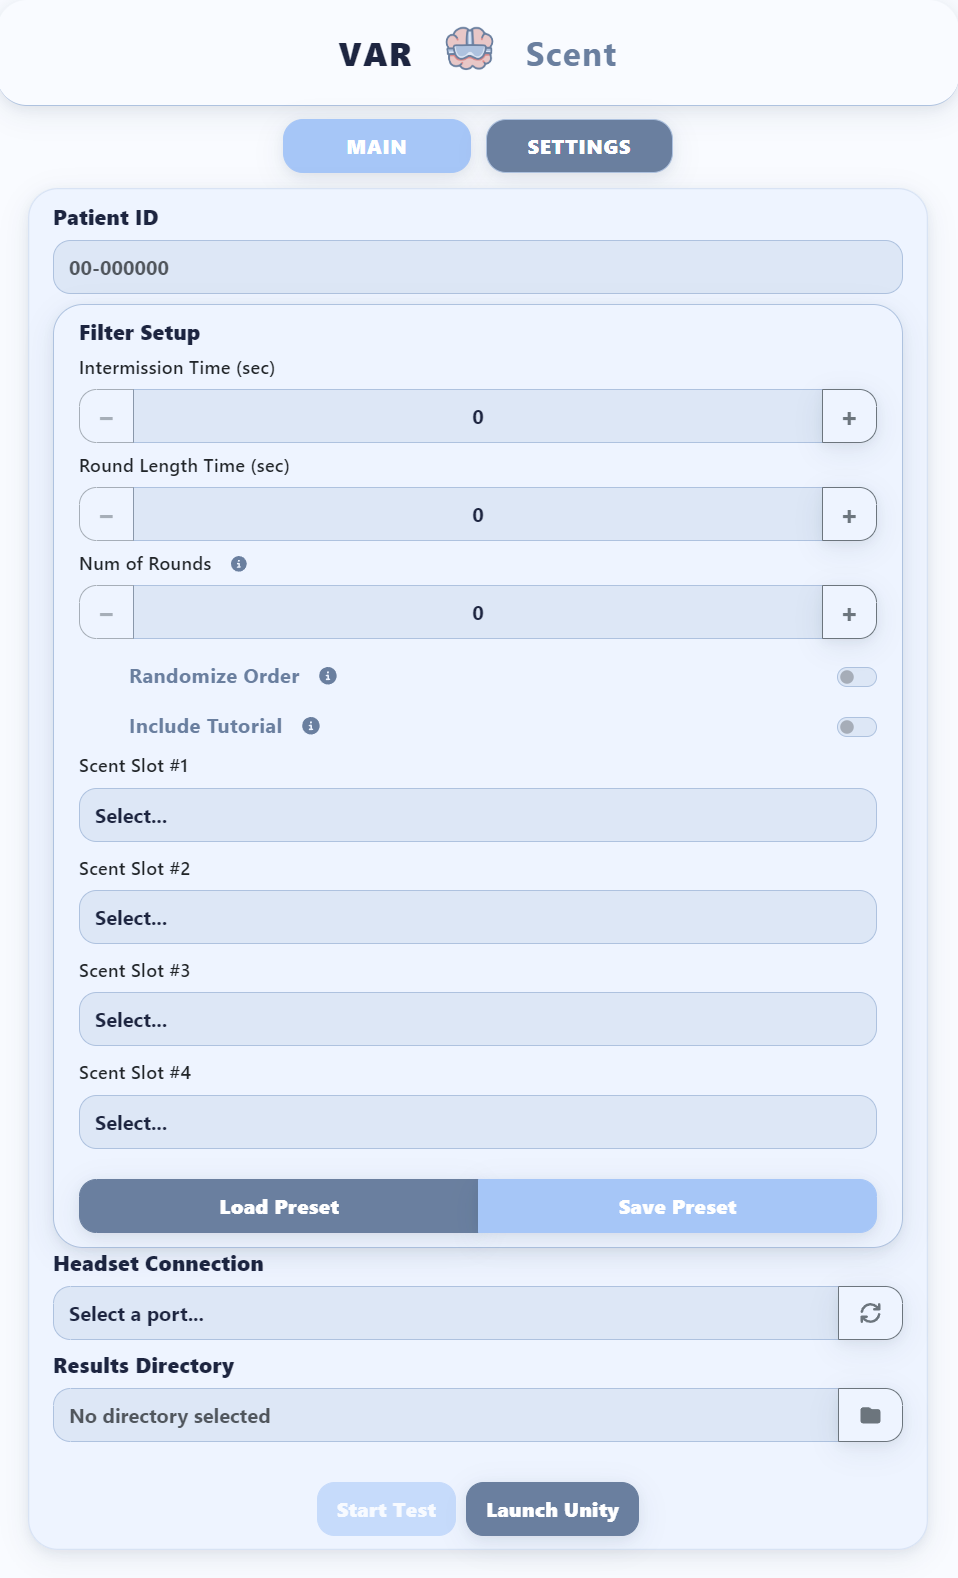Turn on the Include Tutorial switch
The width and height of the screenshot is (958, 1578).
click(x=856, y=727)
